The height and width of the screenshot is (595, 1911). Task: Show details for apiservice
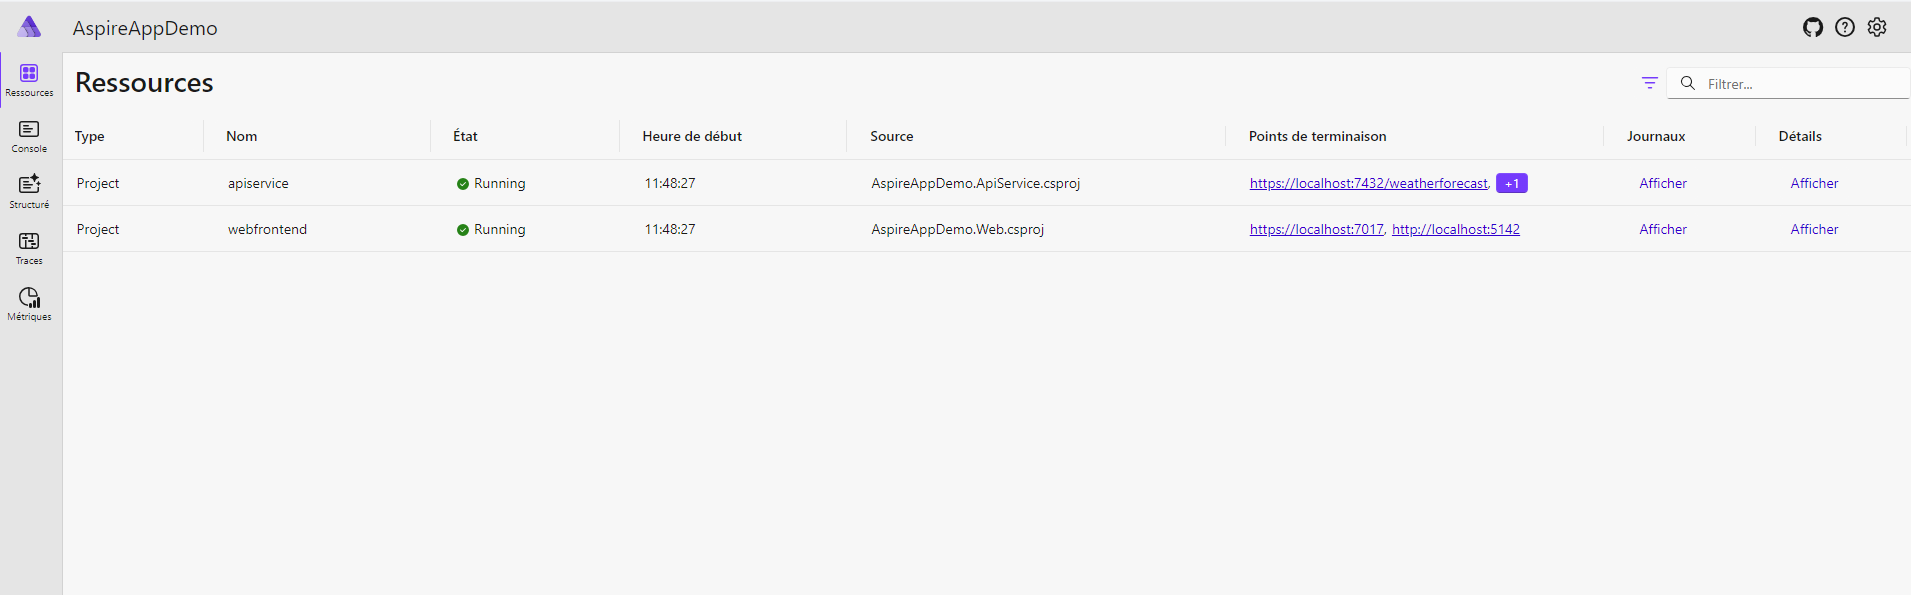pyautogui.click(x=1814, y=184)
